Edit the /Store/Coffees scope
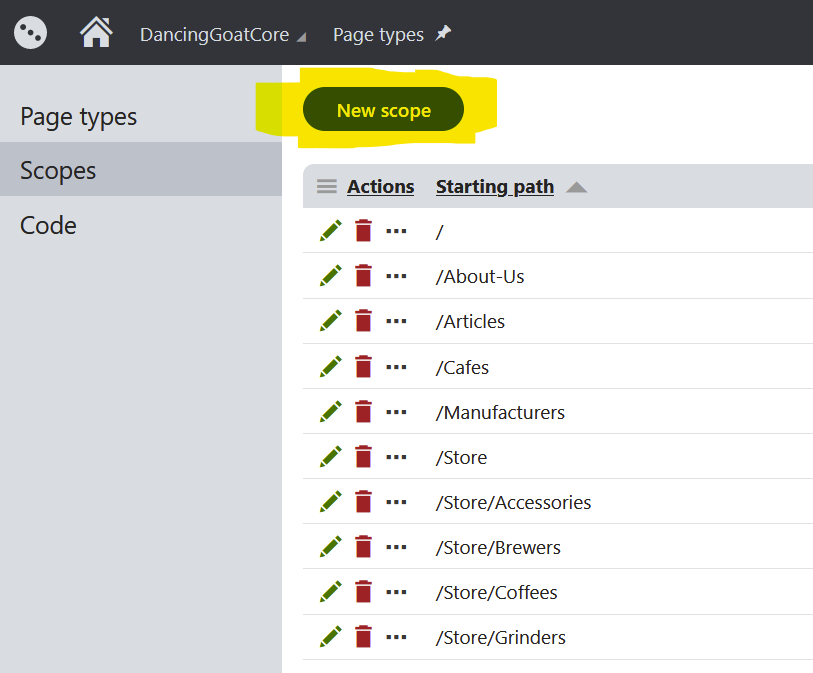Image resolution: width=813 pixels, height=673 pixels. click(x=331, y=592)
